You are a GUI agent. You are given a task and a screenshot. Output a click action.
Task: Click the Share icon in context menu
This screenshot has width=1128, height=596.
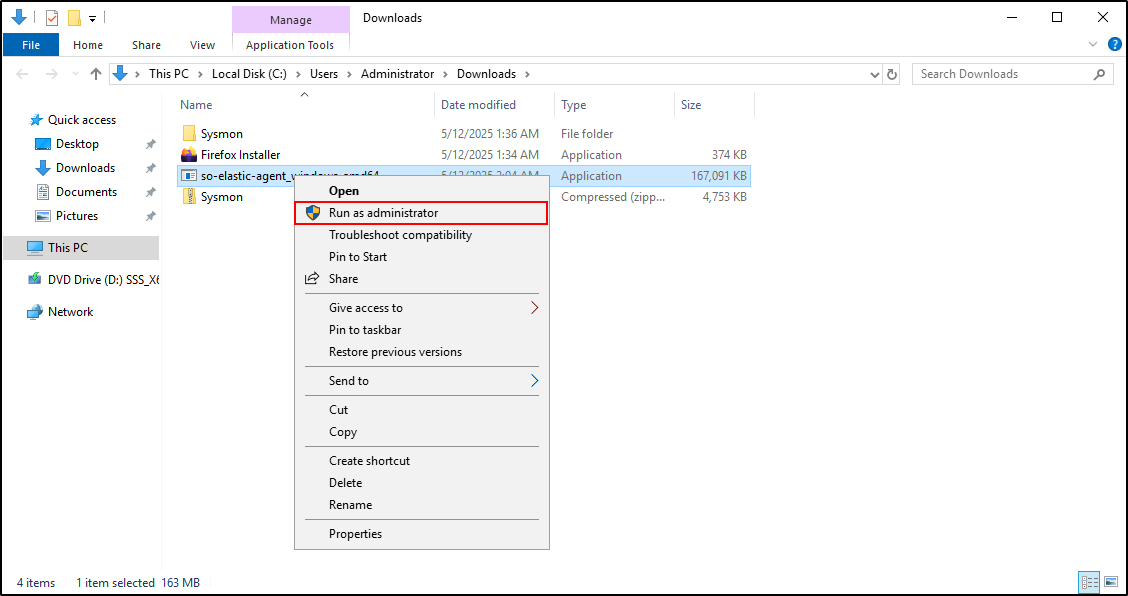(x=311, y=279)
